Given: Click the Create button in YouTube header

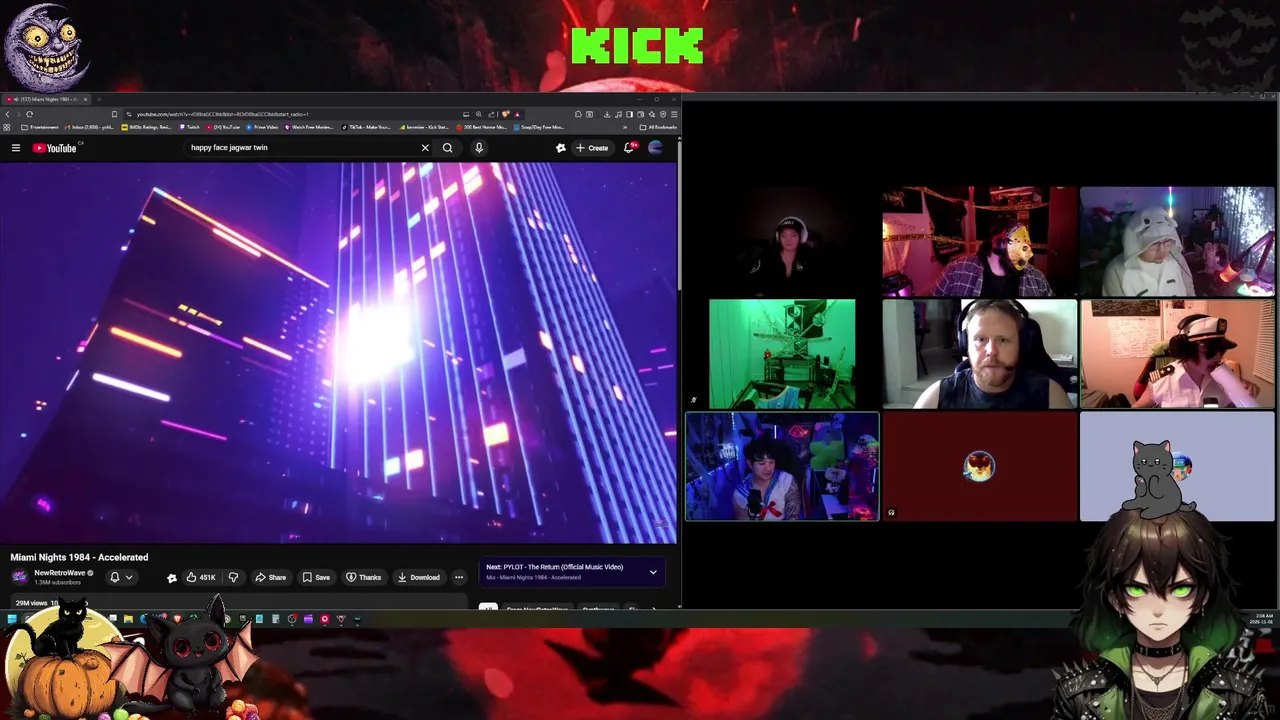Looking at the screenshot, I should point(592,148).
